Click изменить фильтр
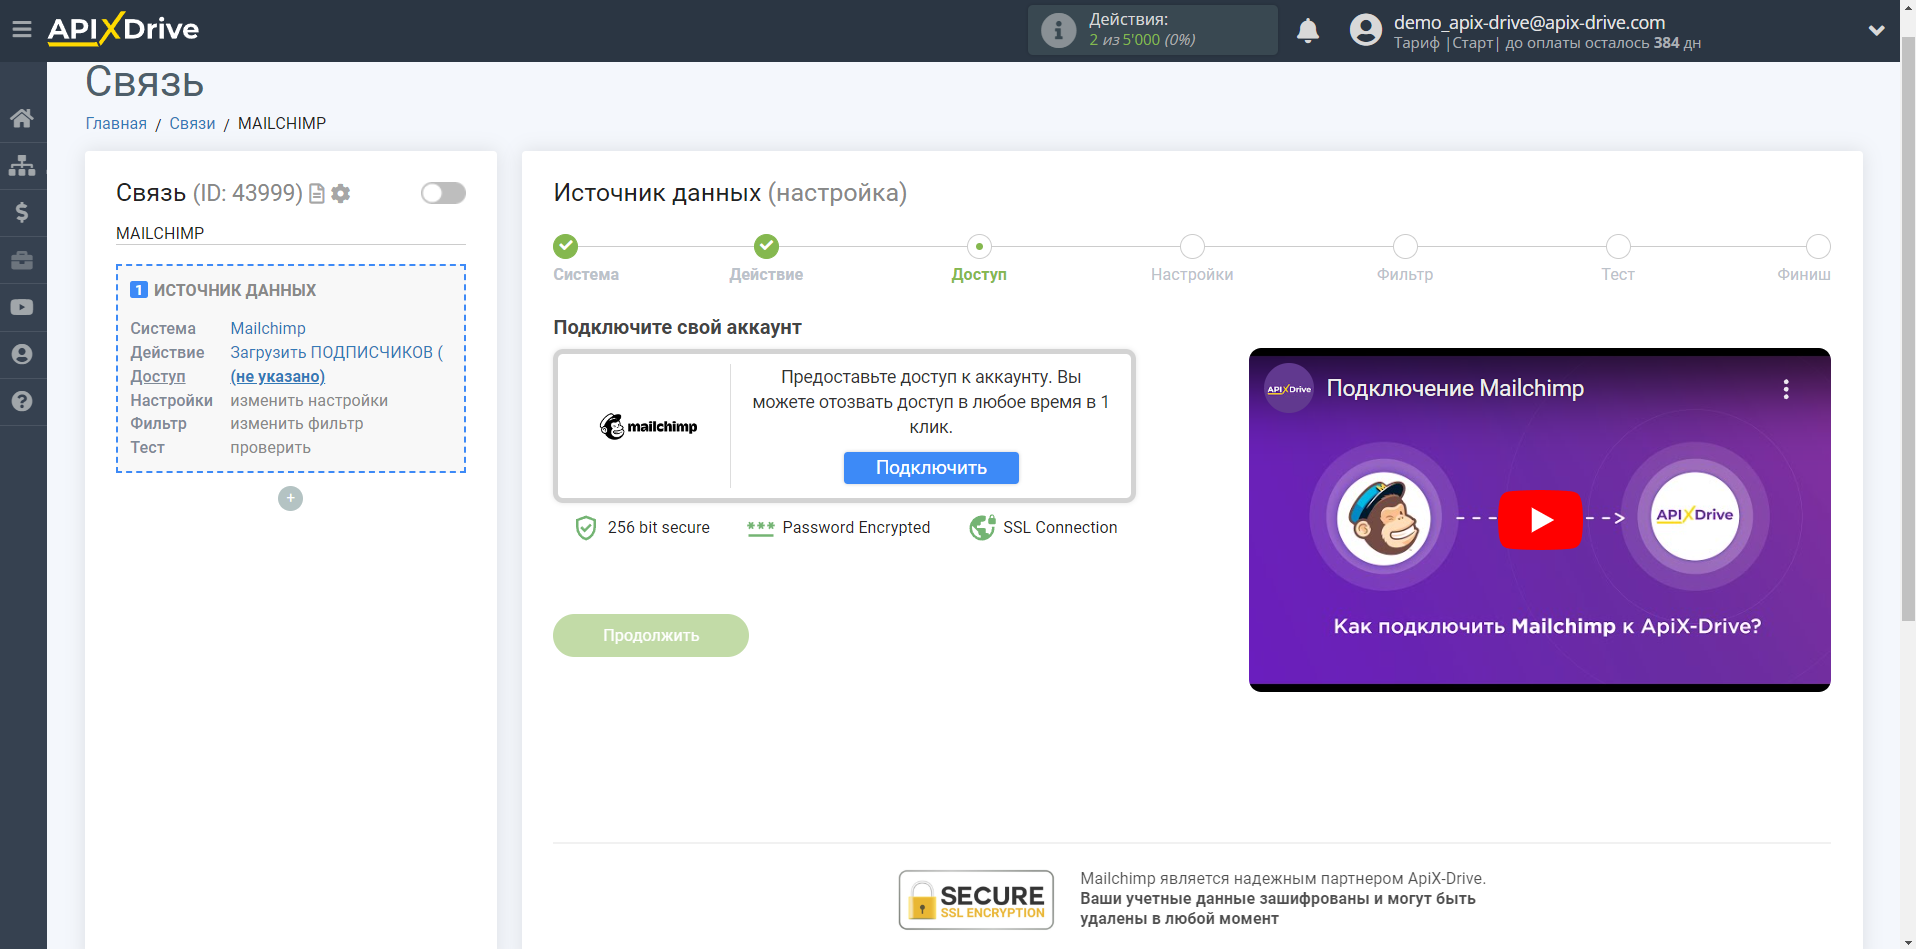This screenshot has height=949, width=1916. (x=297, y=424)
